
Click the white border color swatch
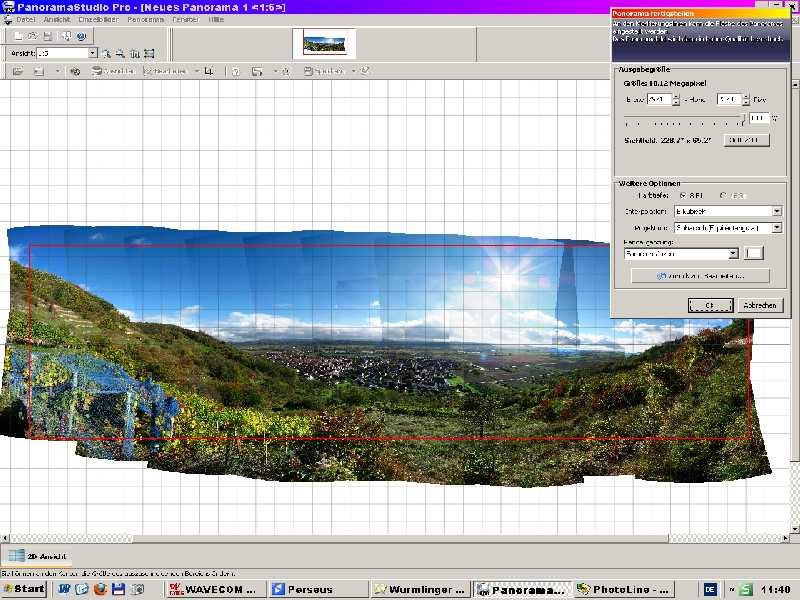click(x=753, y=254)
